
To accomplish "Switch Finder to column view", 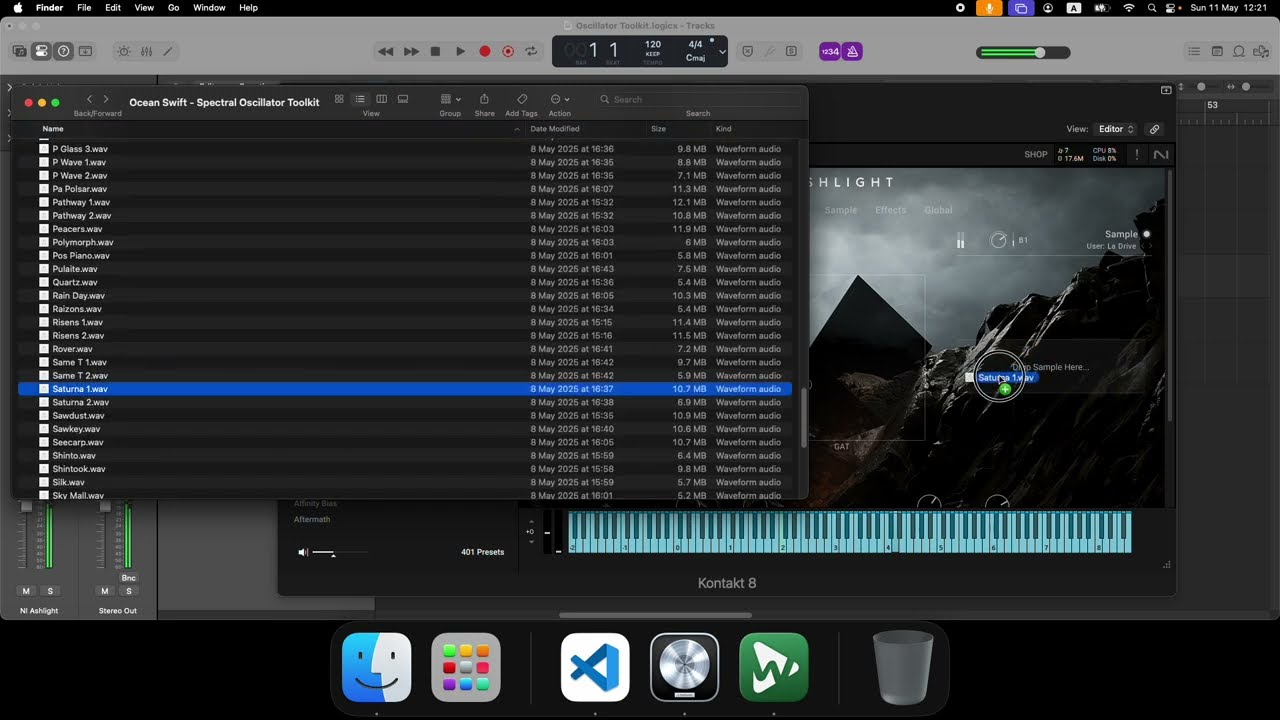I will [381, 99].
